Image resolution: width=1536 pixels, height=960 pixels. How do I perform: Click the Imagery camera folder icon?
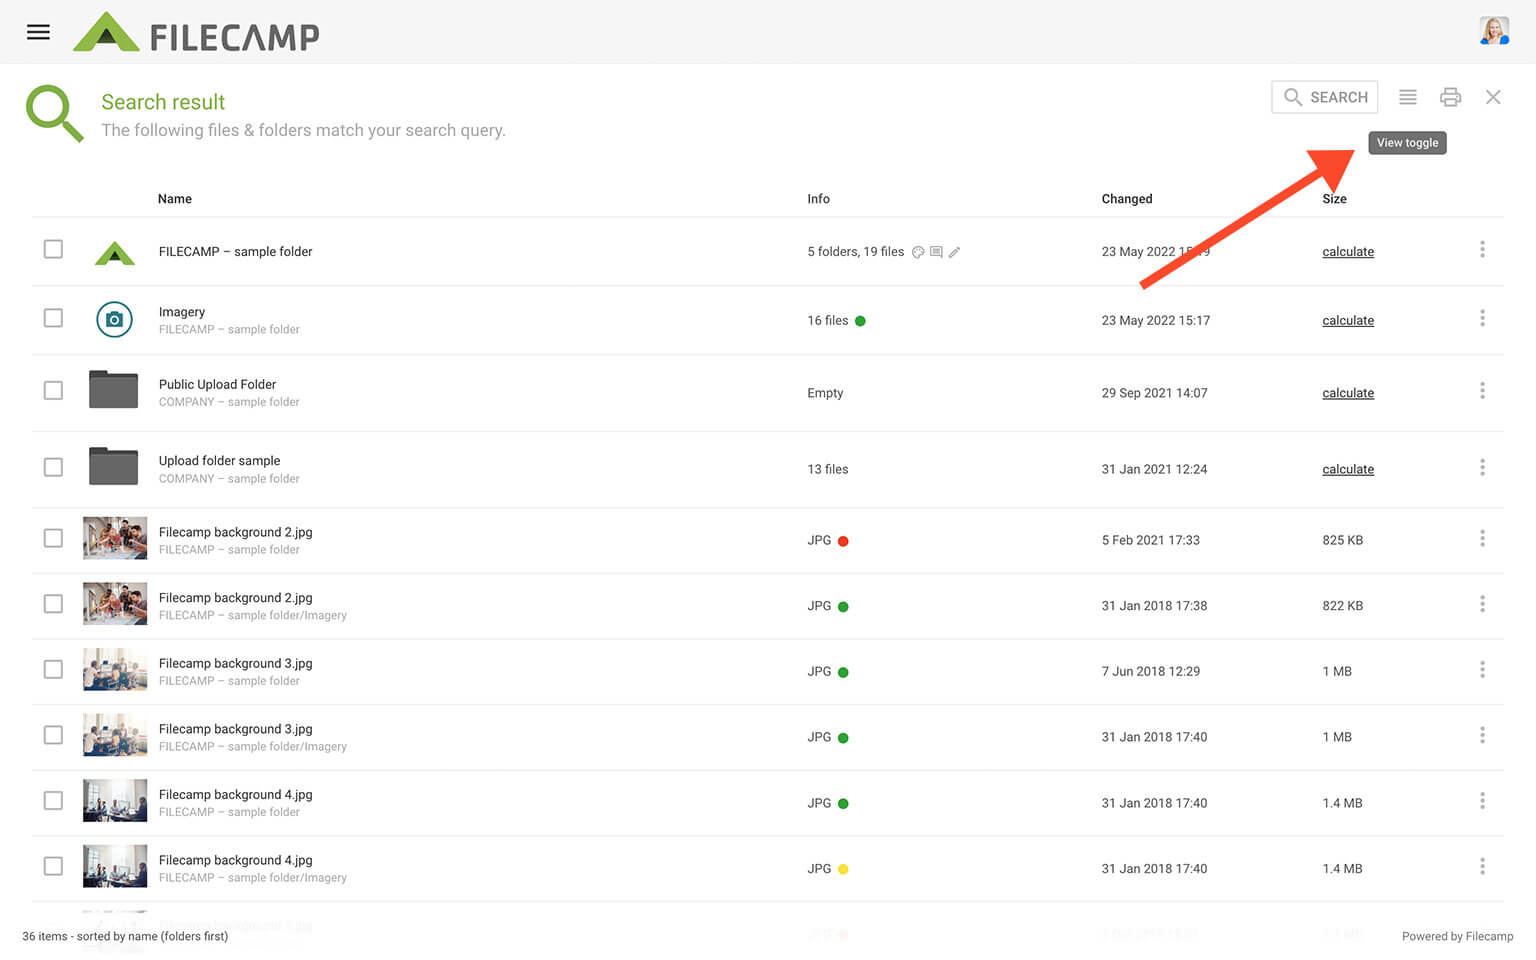click(114, 319)
